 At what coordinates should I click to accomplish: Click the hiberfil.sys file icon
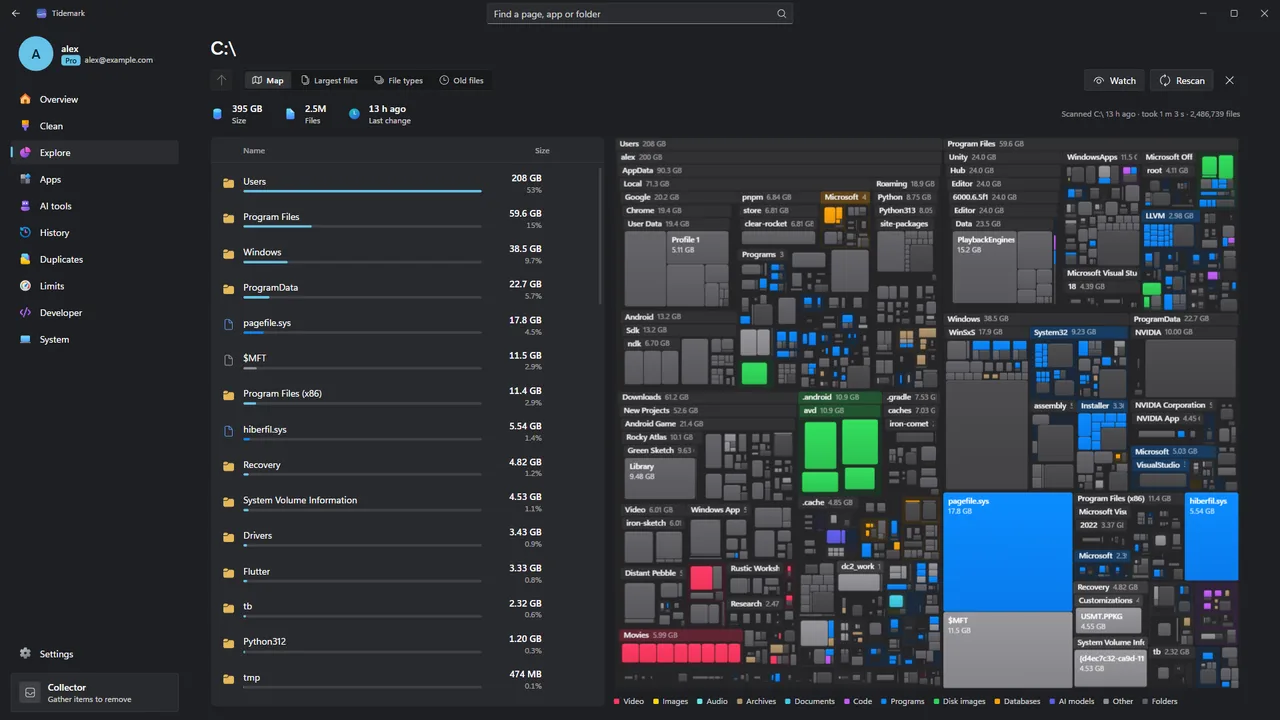pyautogui.click(x=228, y=430)
